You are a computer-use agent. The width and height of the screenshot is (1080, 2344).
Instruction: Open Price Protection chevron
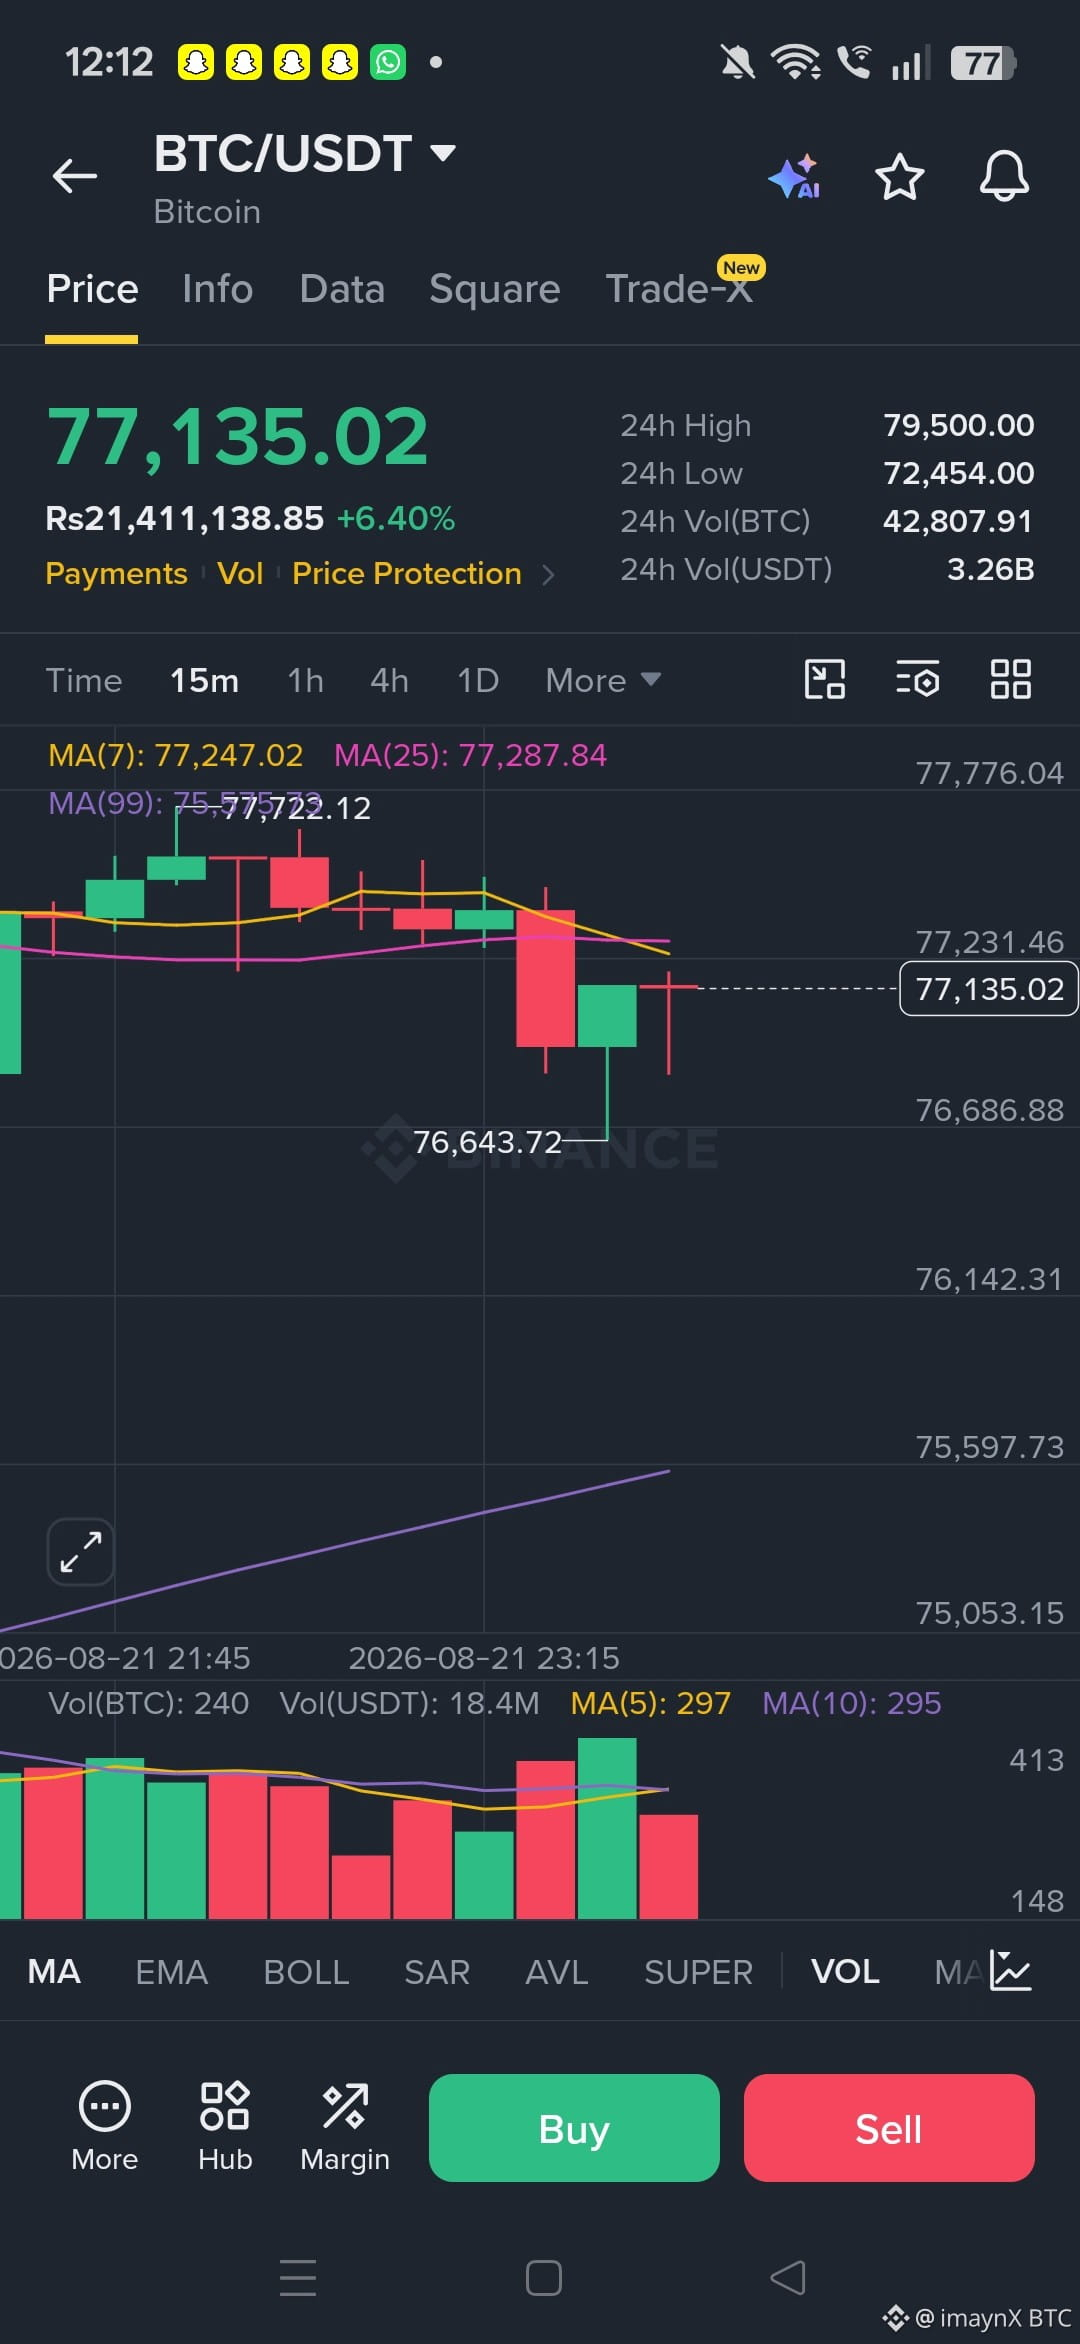[547, 575]
